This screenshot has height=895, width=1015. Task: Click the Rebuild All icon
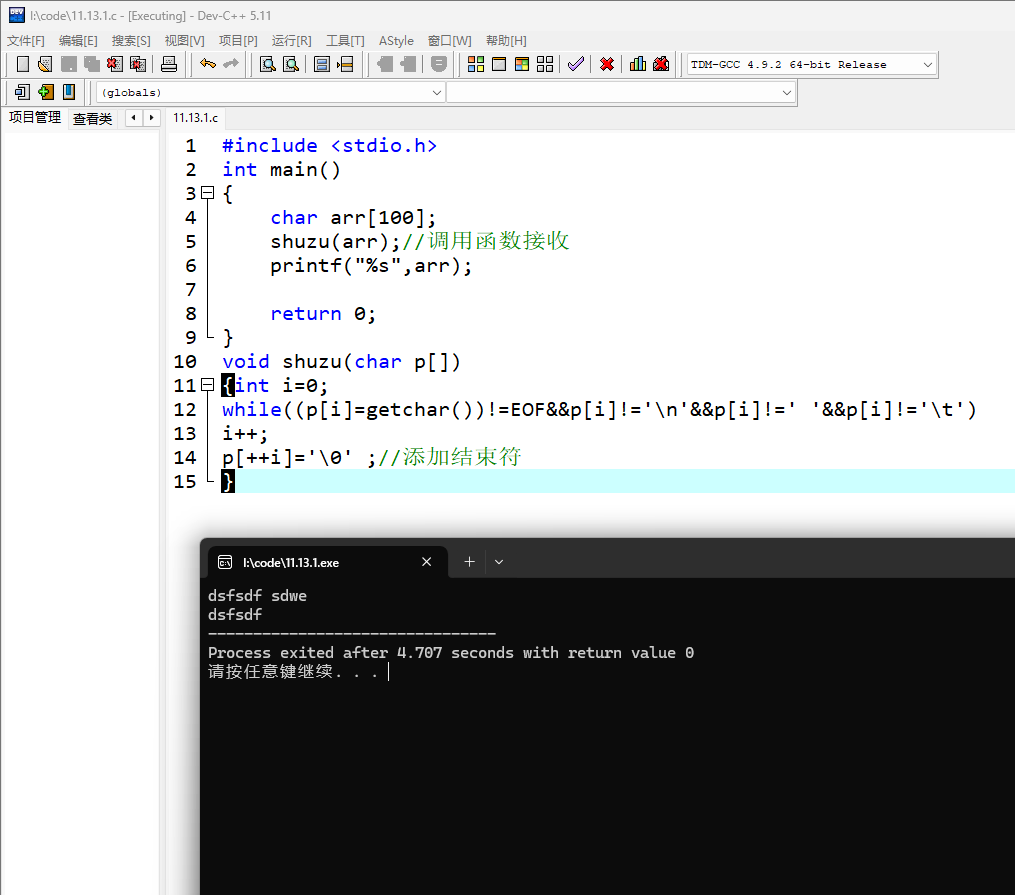[545, 64]
